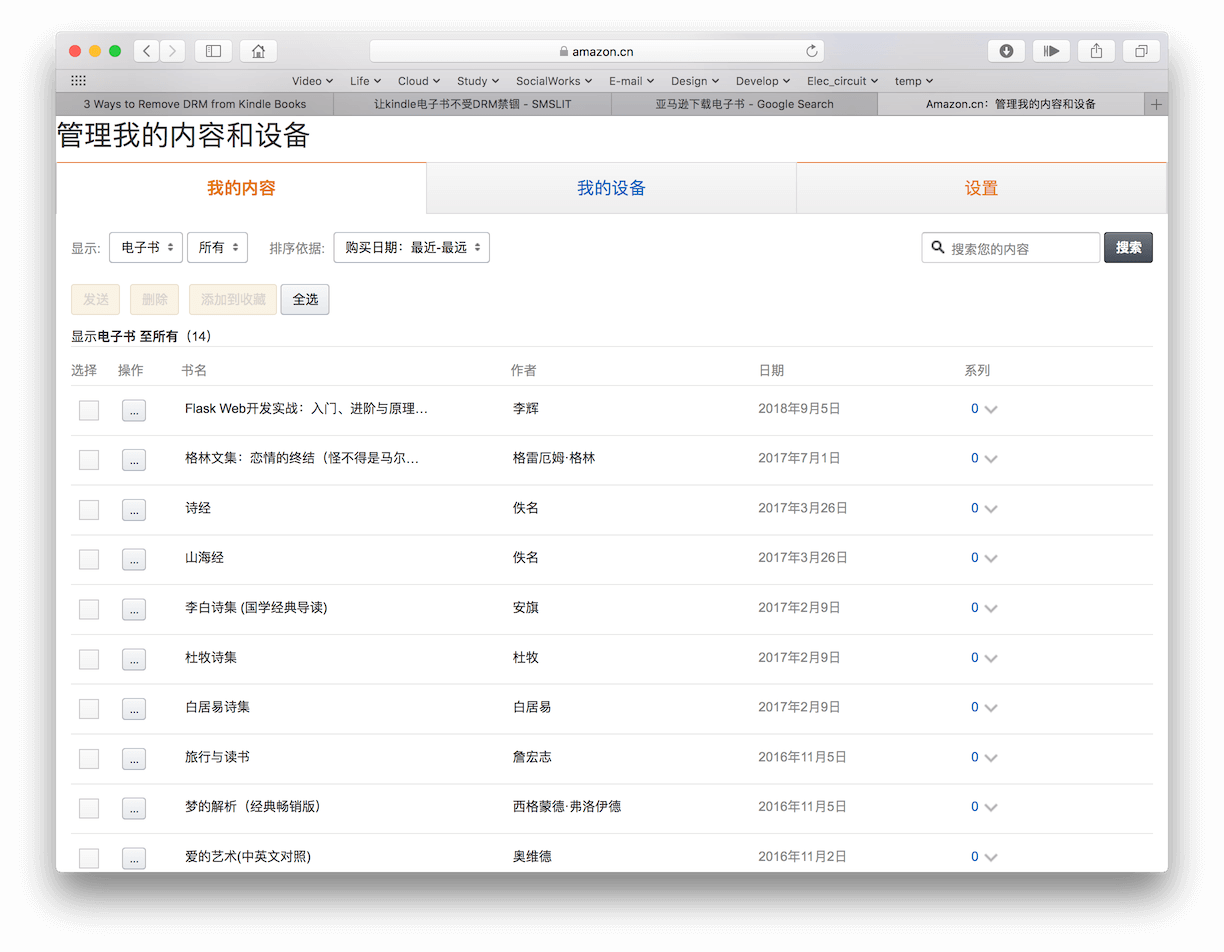This screenshot has width=1224, height=952.
Task: Click the 搜索 button
Action: [1128, 247]
